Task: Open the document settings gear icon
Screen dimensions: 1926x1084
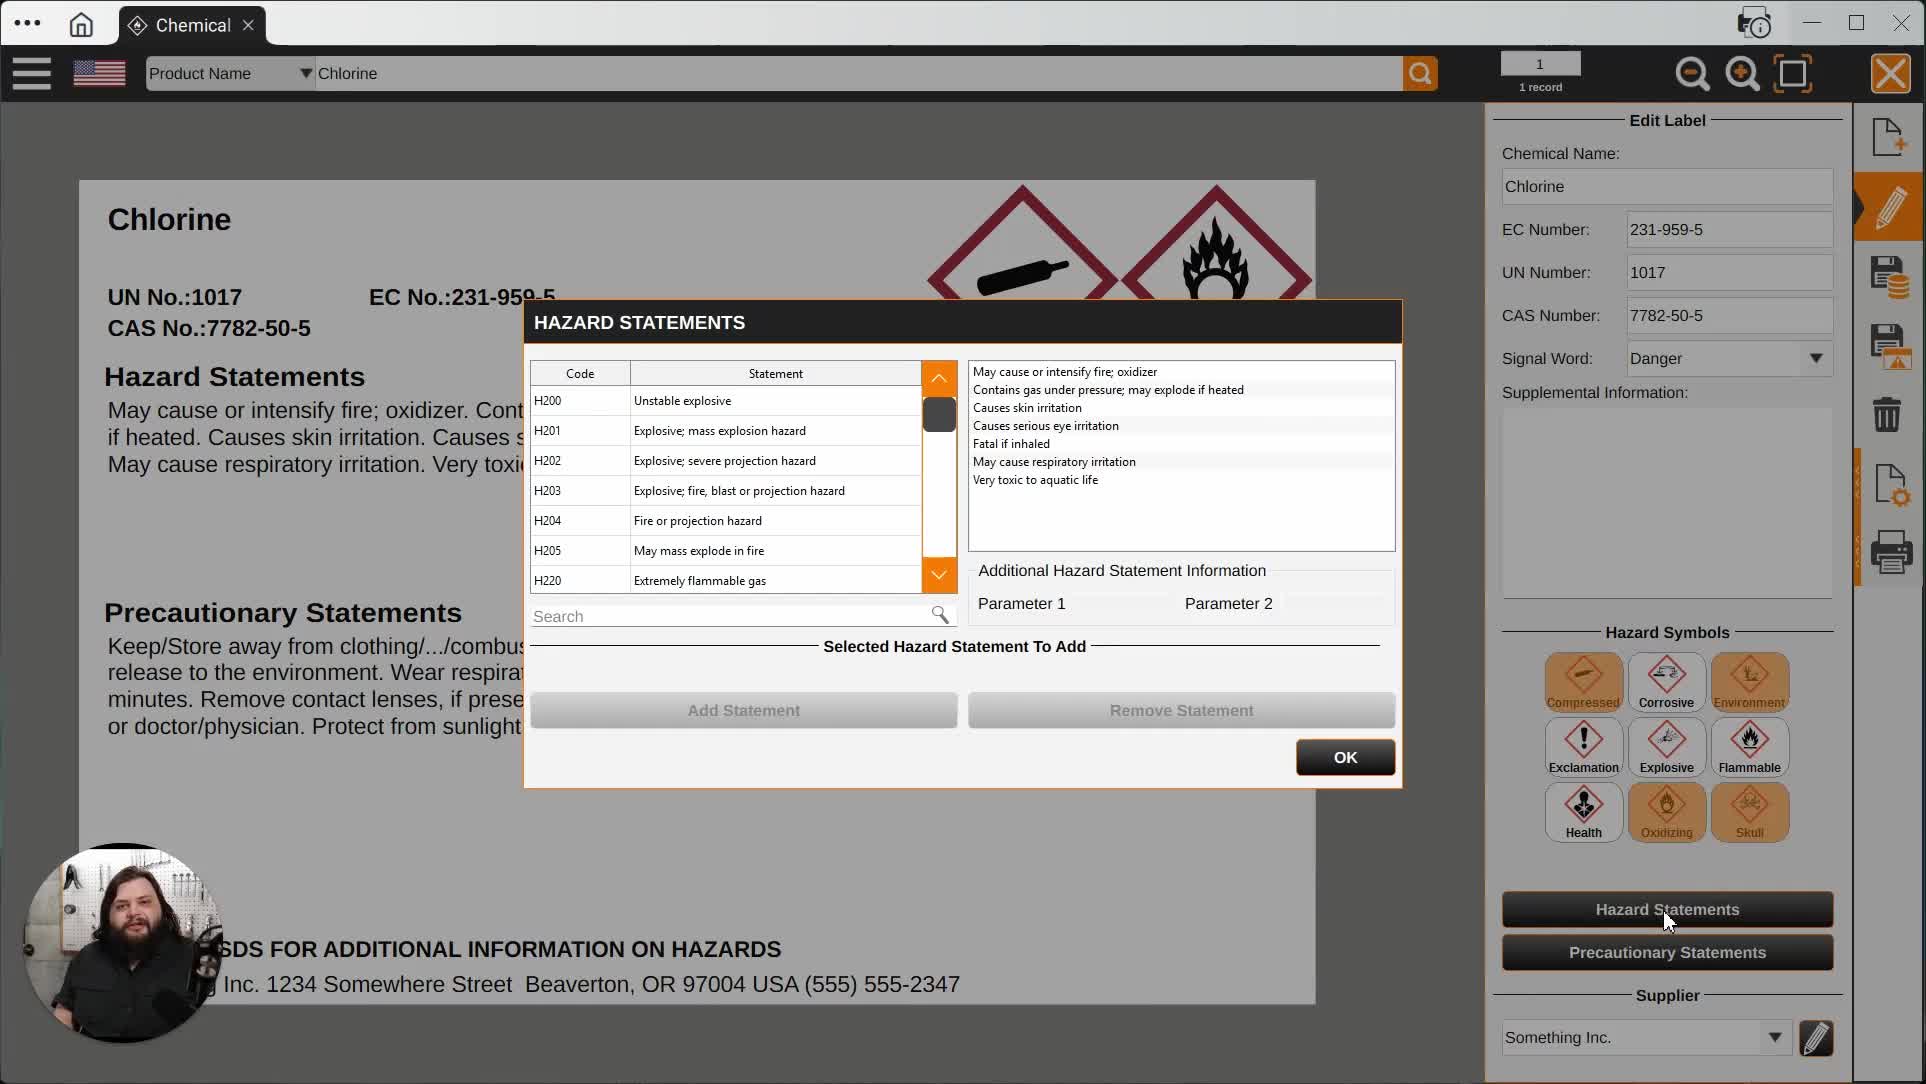Action: (x=1890, y=485)
